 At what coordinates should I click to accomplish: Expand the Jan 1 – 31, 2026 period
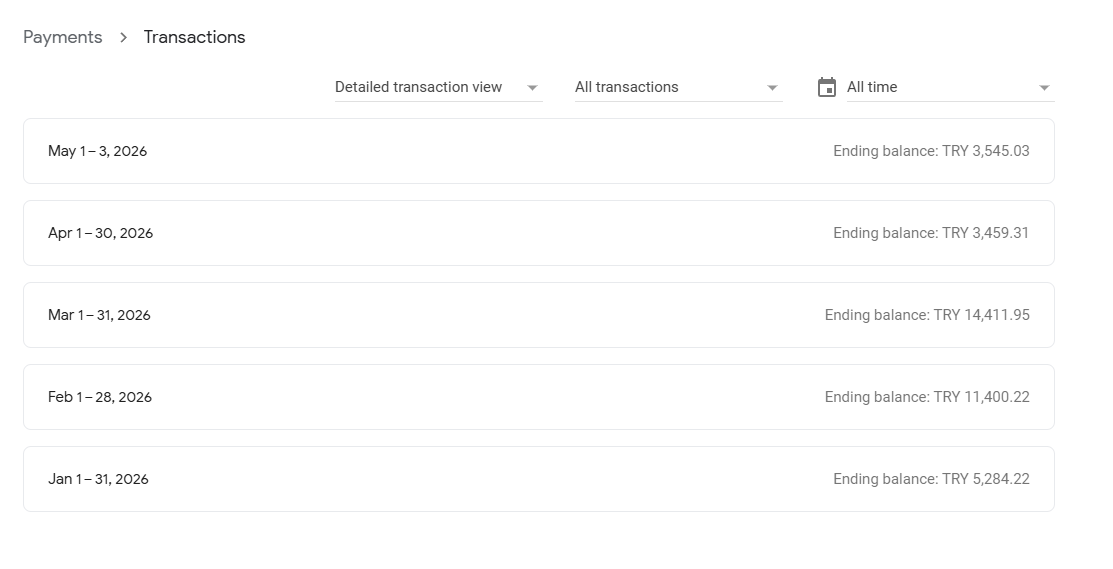539,479
